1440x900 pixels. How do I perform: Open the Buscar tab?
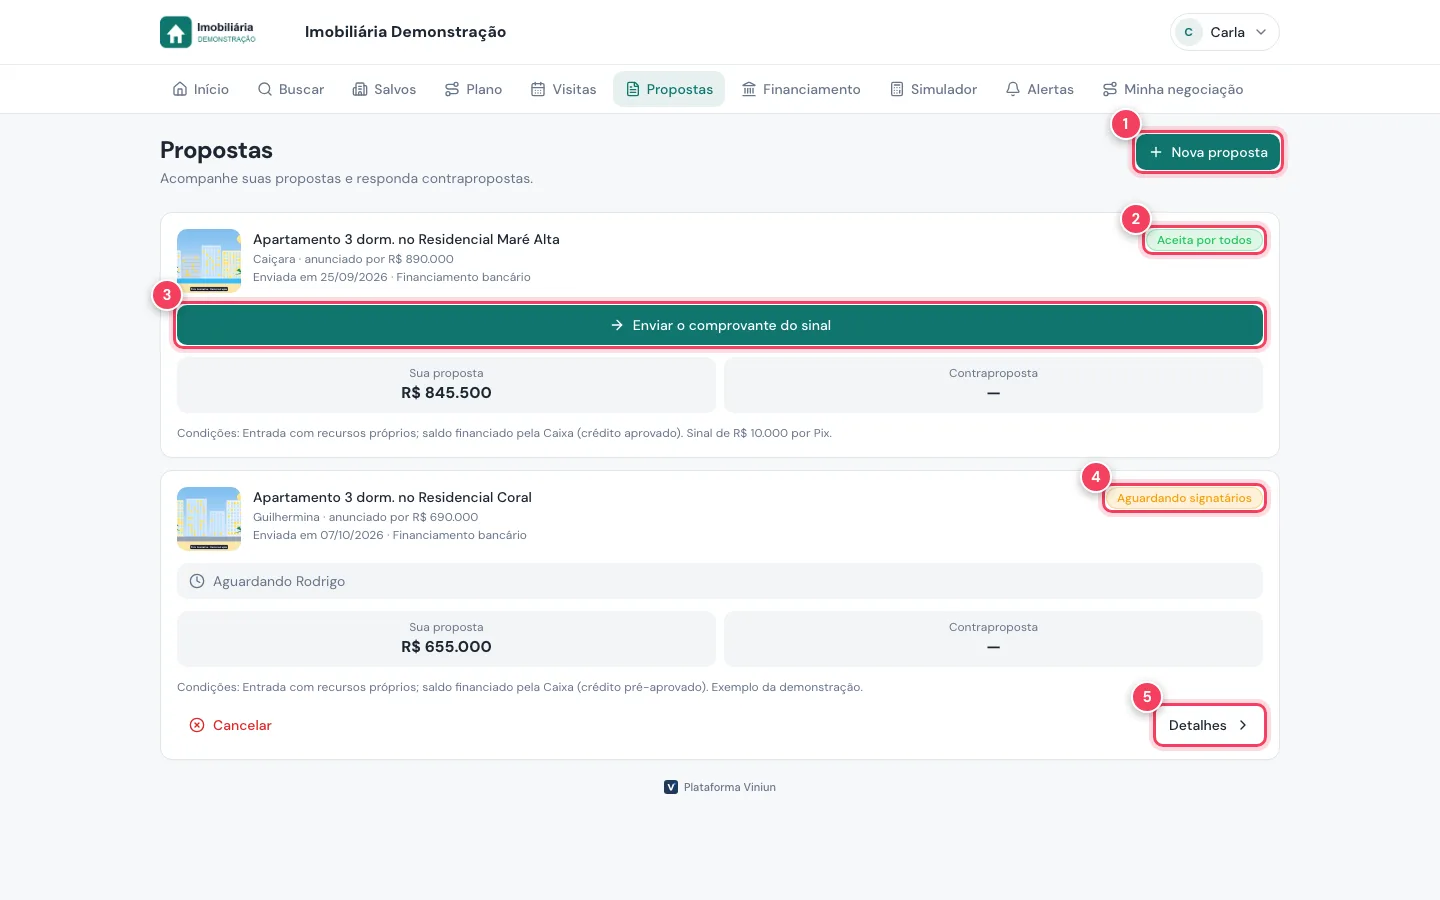click(x=291, y=89)
